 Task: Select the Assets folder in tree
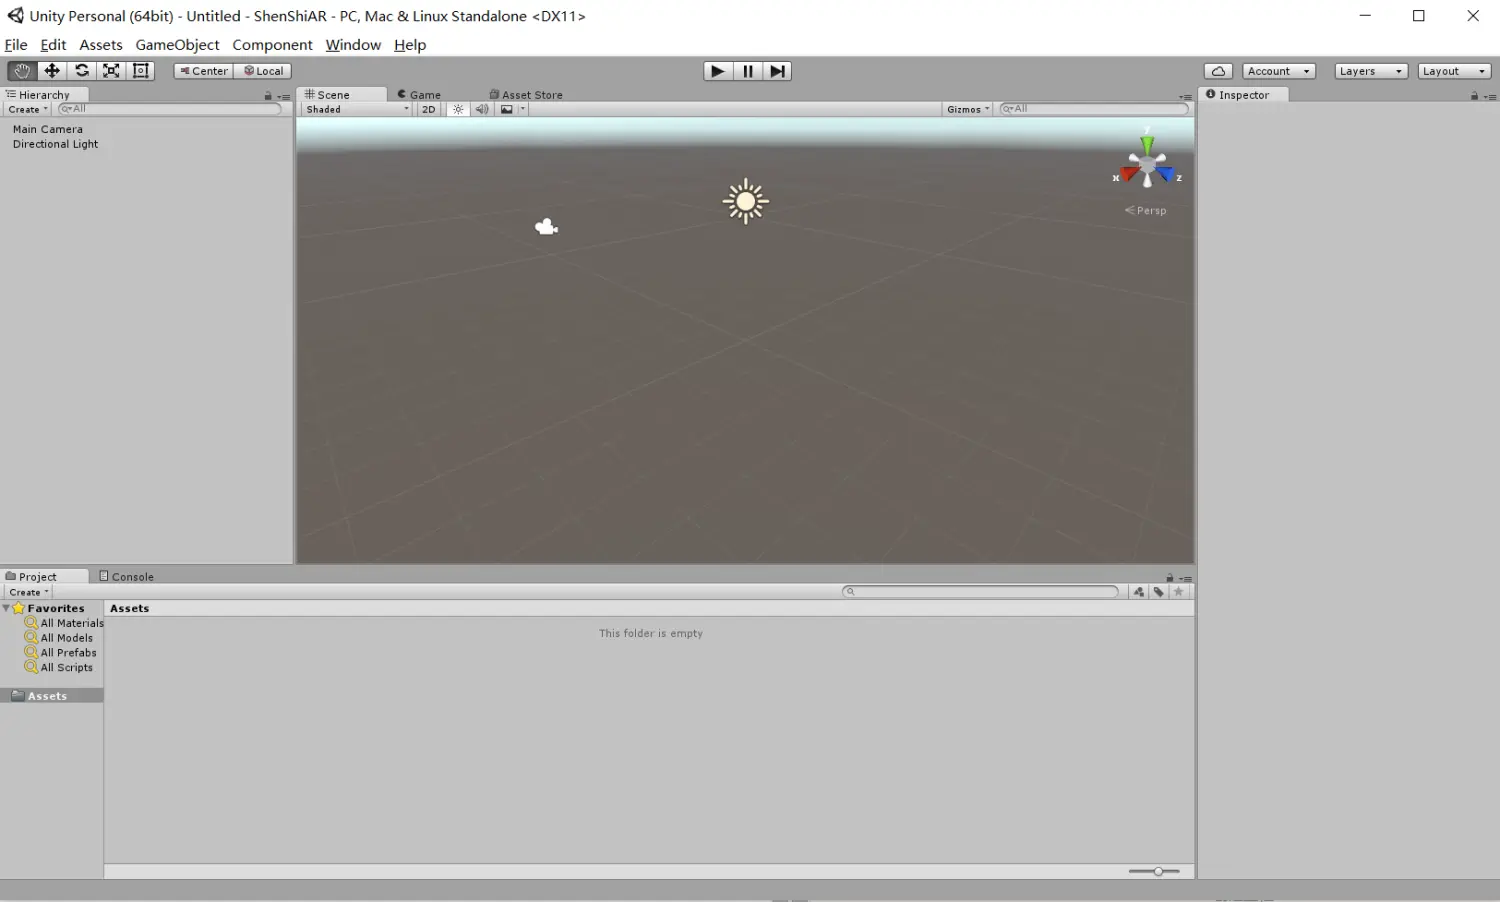coord(52,696)
